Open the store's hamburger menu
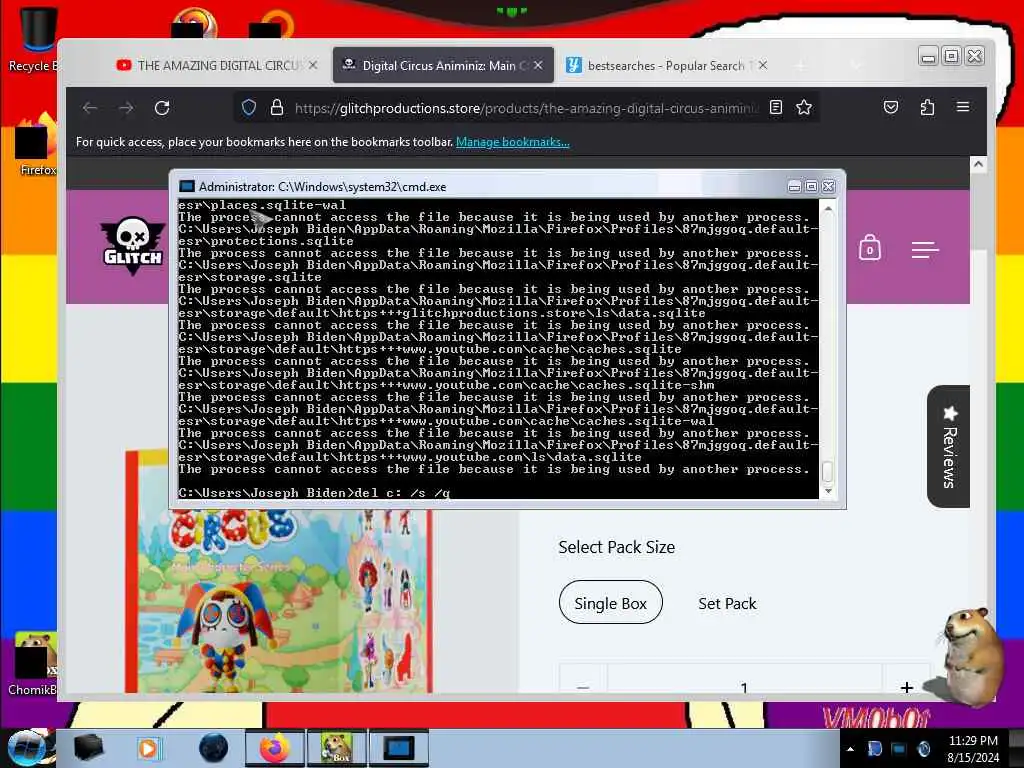Viewport: 1024px width, 768px height. click(925, 249)
